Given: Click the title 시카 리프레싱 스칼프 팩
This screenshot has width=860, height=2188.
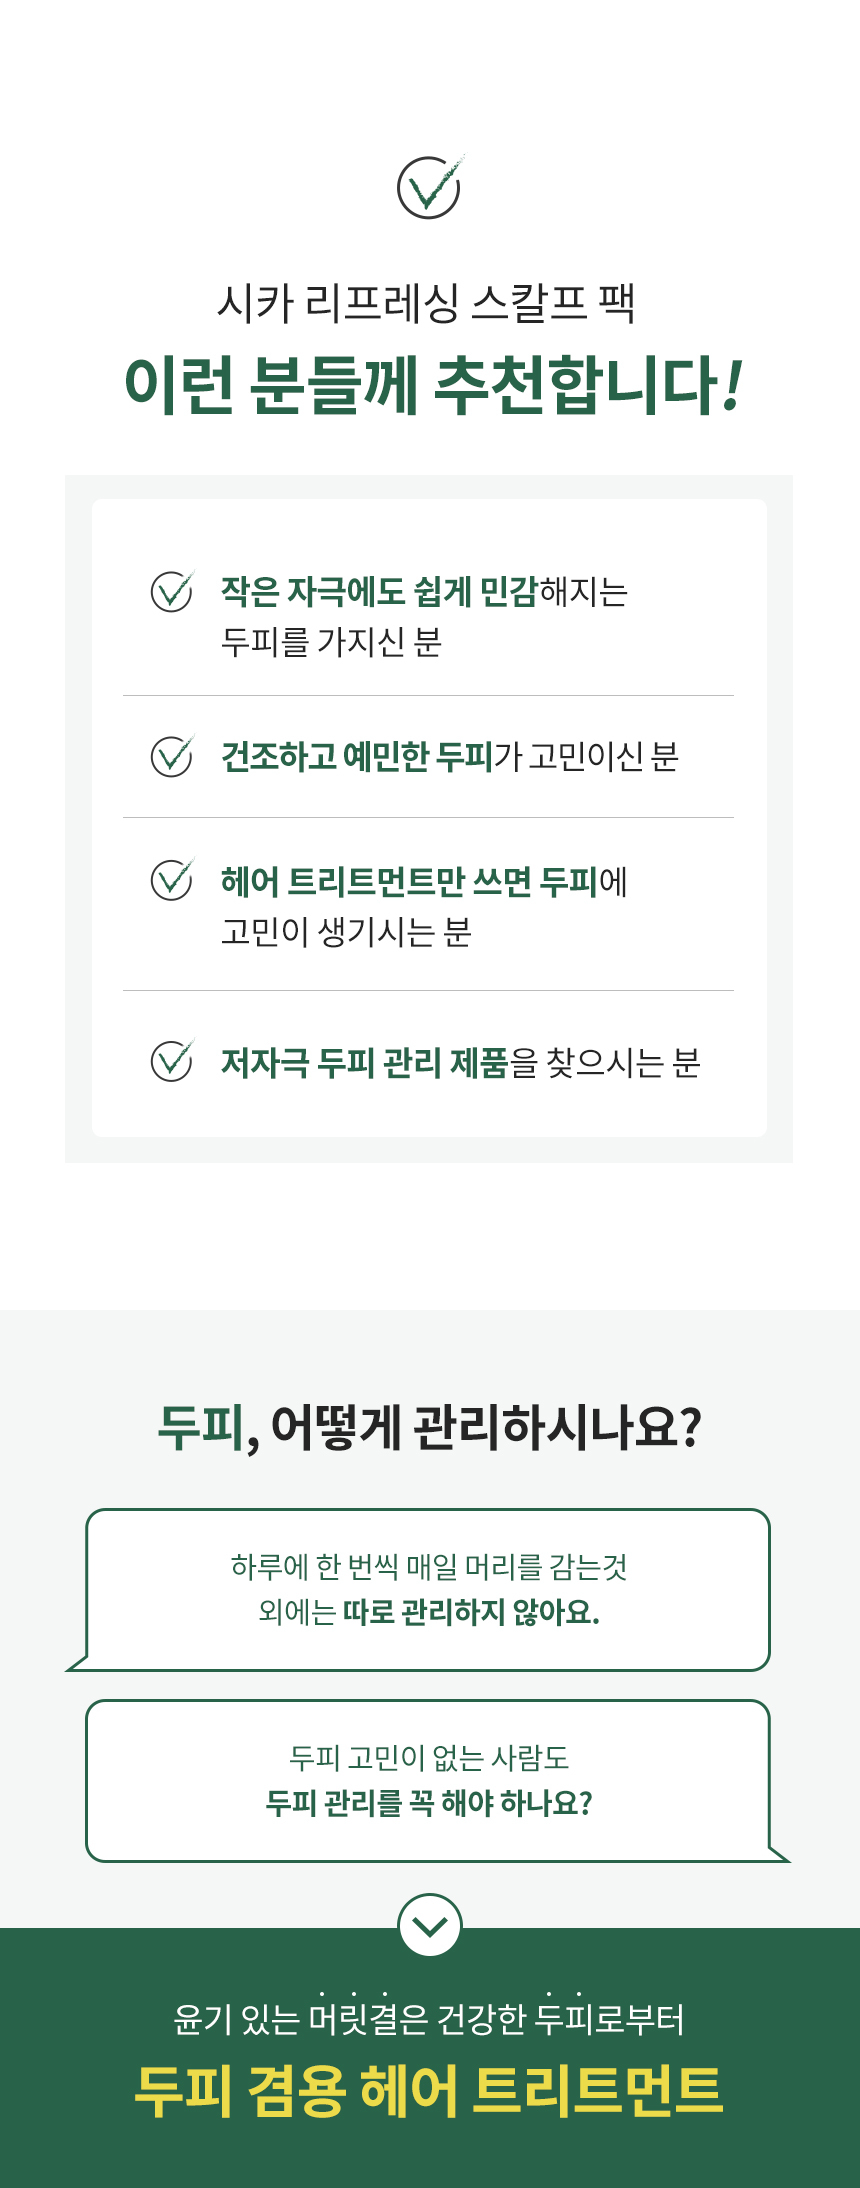Looking at the screenshot, I should pyautogui.click(x=427, y=303).
